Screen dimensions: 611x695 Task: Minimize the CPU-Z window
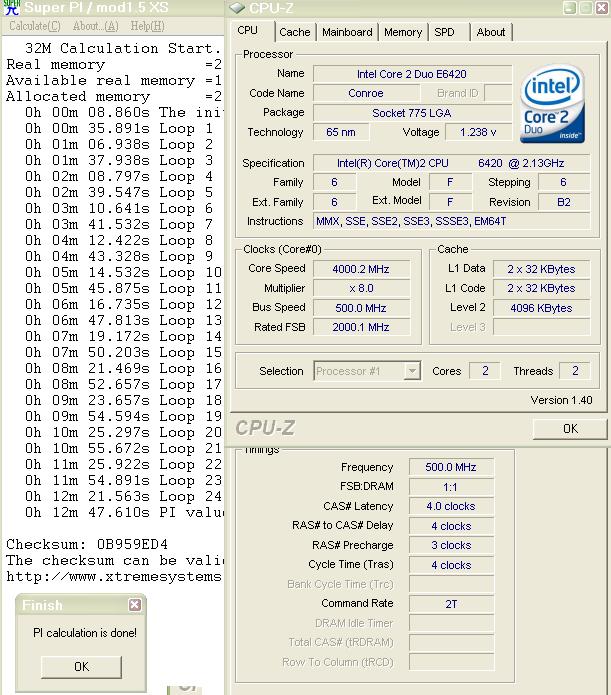[570, 8]
